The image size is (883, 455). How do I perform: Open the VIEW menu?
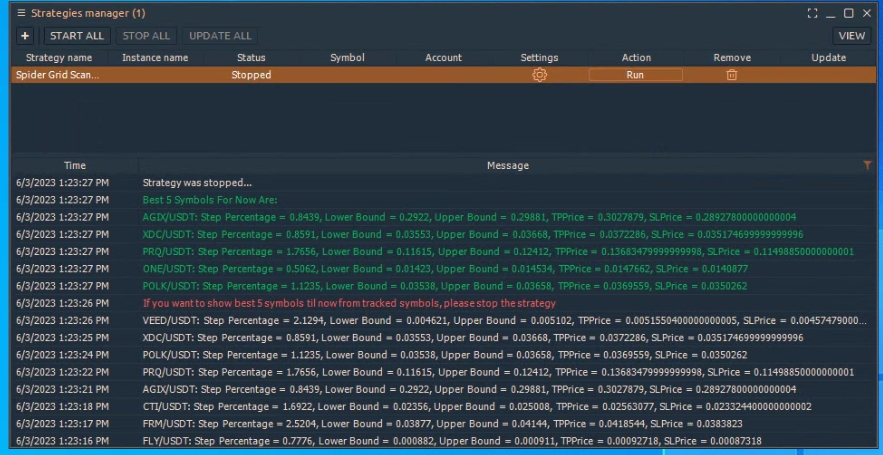(x=851, y=36)
